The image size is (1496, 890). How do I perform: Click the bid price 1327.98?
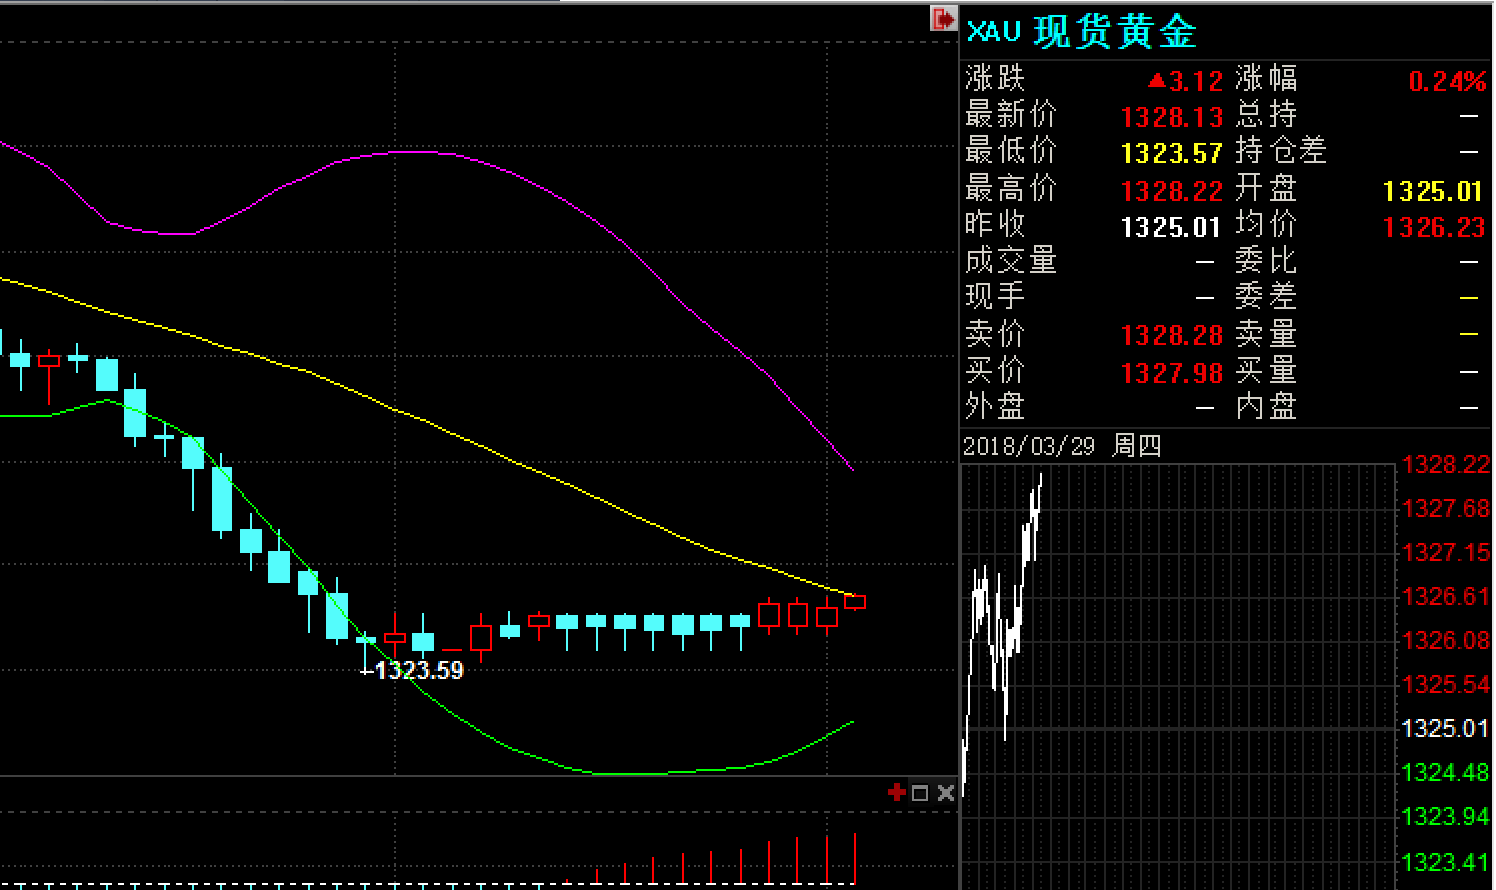click(x=1172, y=373)
